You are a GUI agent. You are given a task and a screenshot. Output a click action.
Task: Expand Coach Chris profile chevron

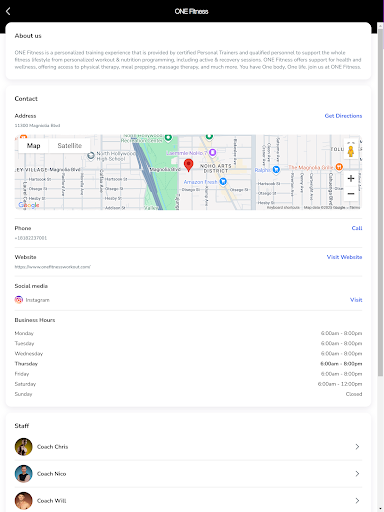(x=357, y=447)
